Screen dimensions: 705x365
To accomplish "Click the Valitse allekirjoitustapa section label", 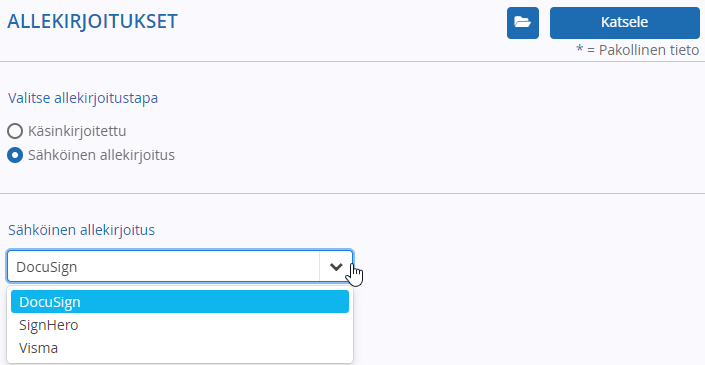I will 83,98.
